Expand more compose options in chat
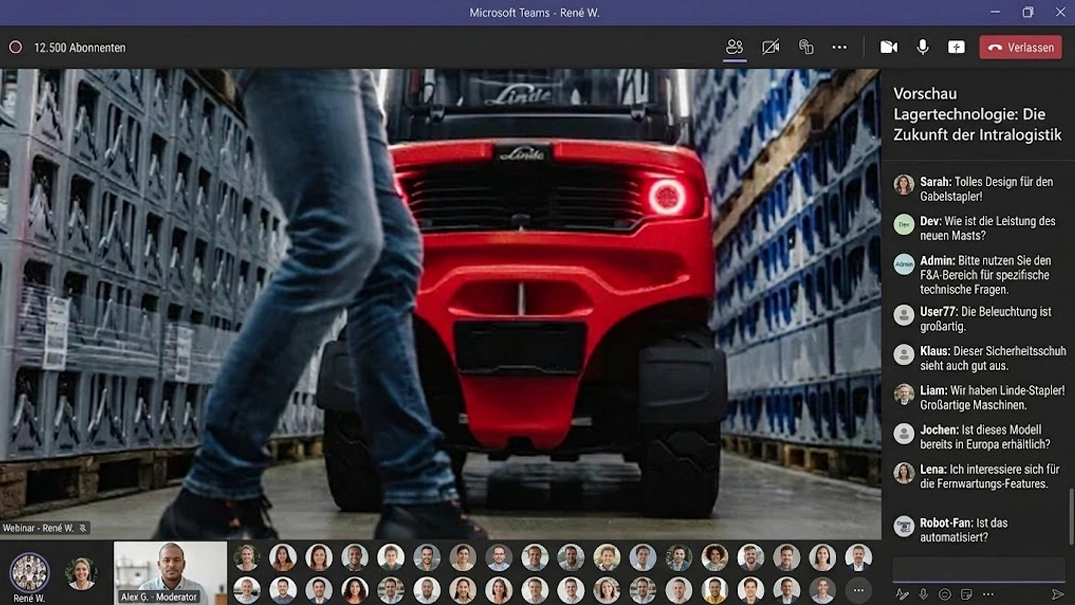Viewport: 1075px width, 605px height. coord(988,594)
